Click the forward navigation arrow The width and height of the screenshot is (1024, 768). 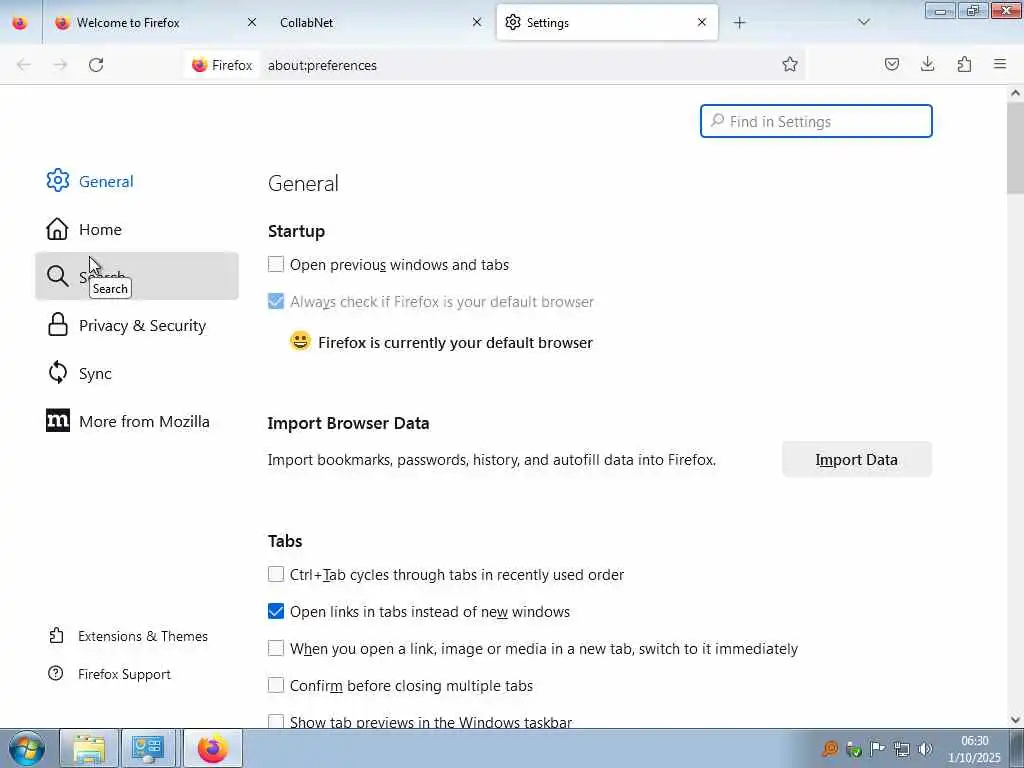pyautogui.click(x=60, y=65)
